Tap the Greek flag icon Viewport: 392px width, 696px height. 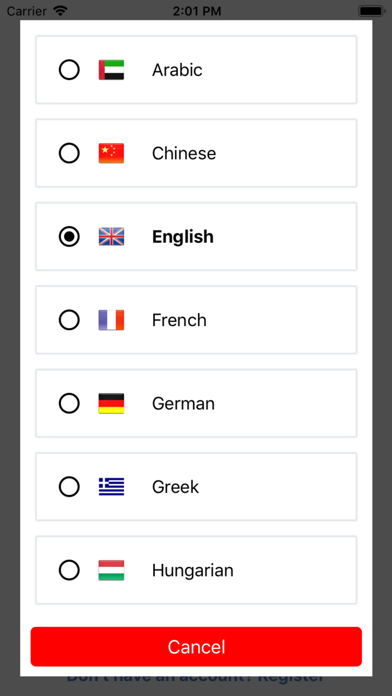(x=111, y=487)
